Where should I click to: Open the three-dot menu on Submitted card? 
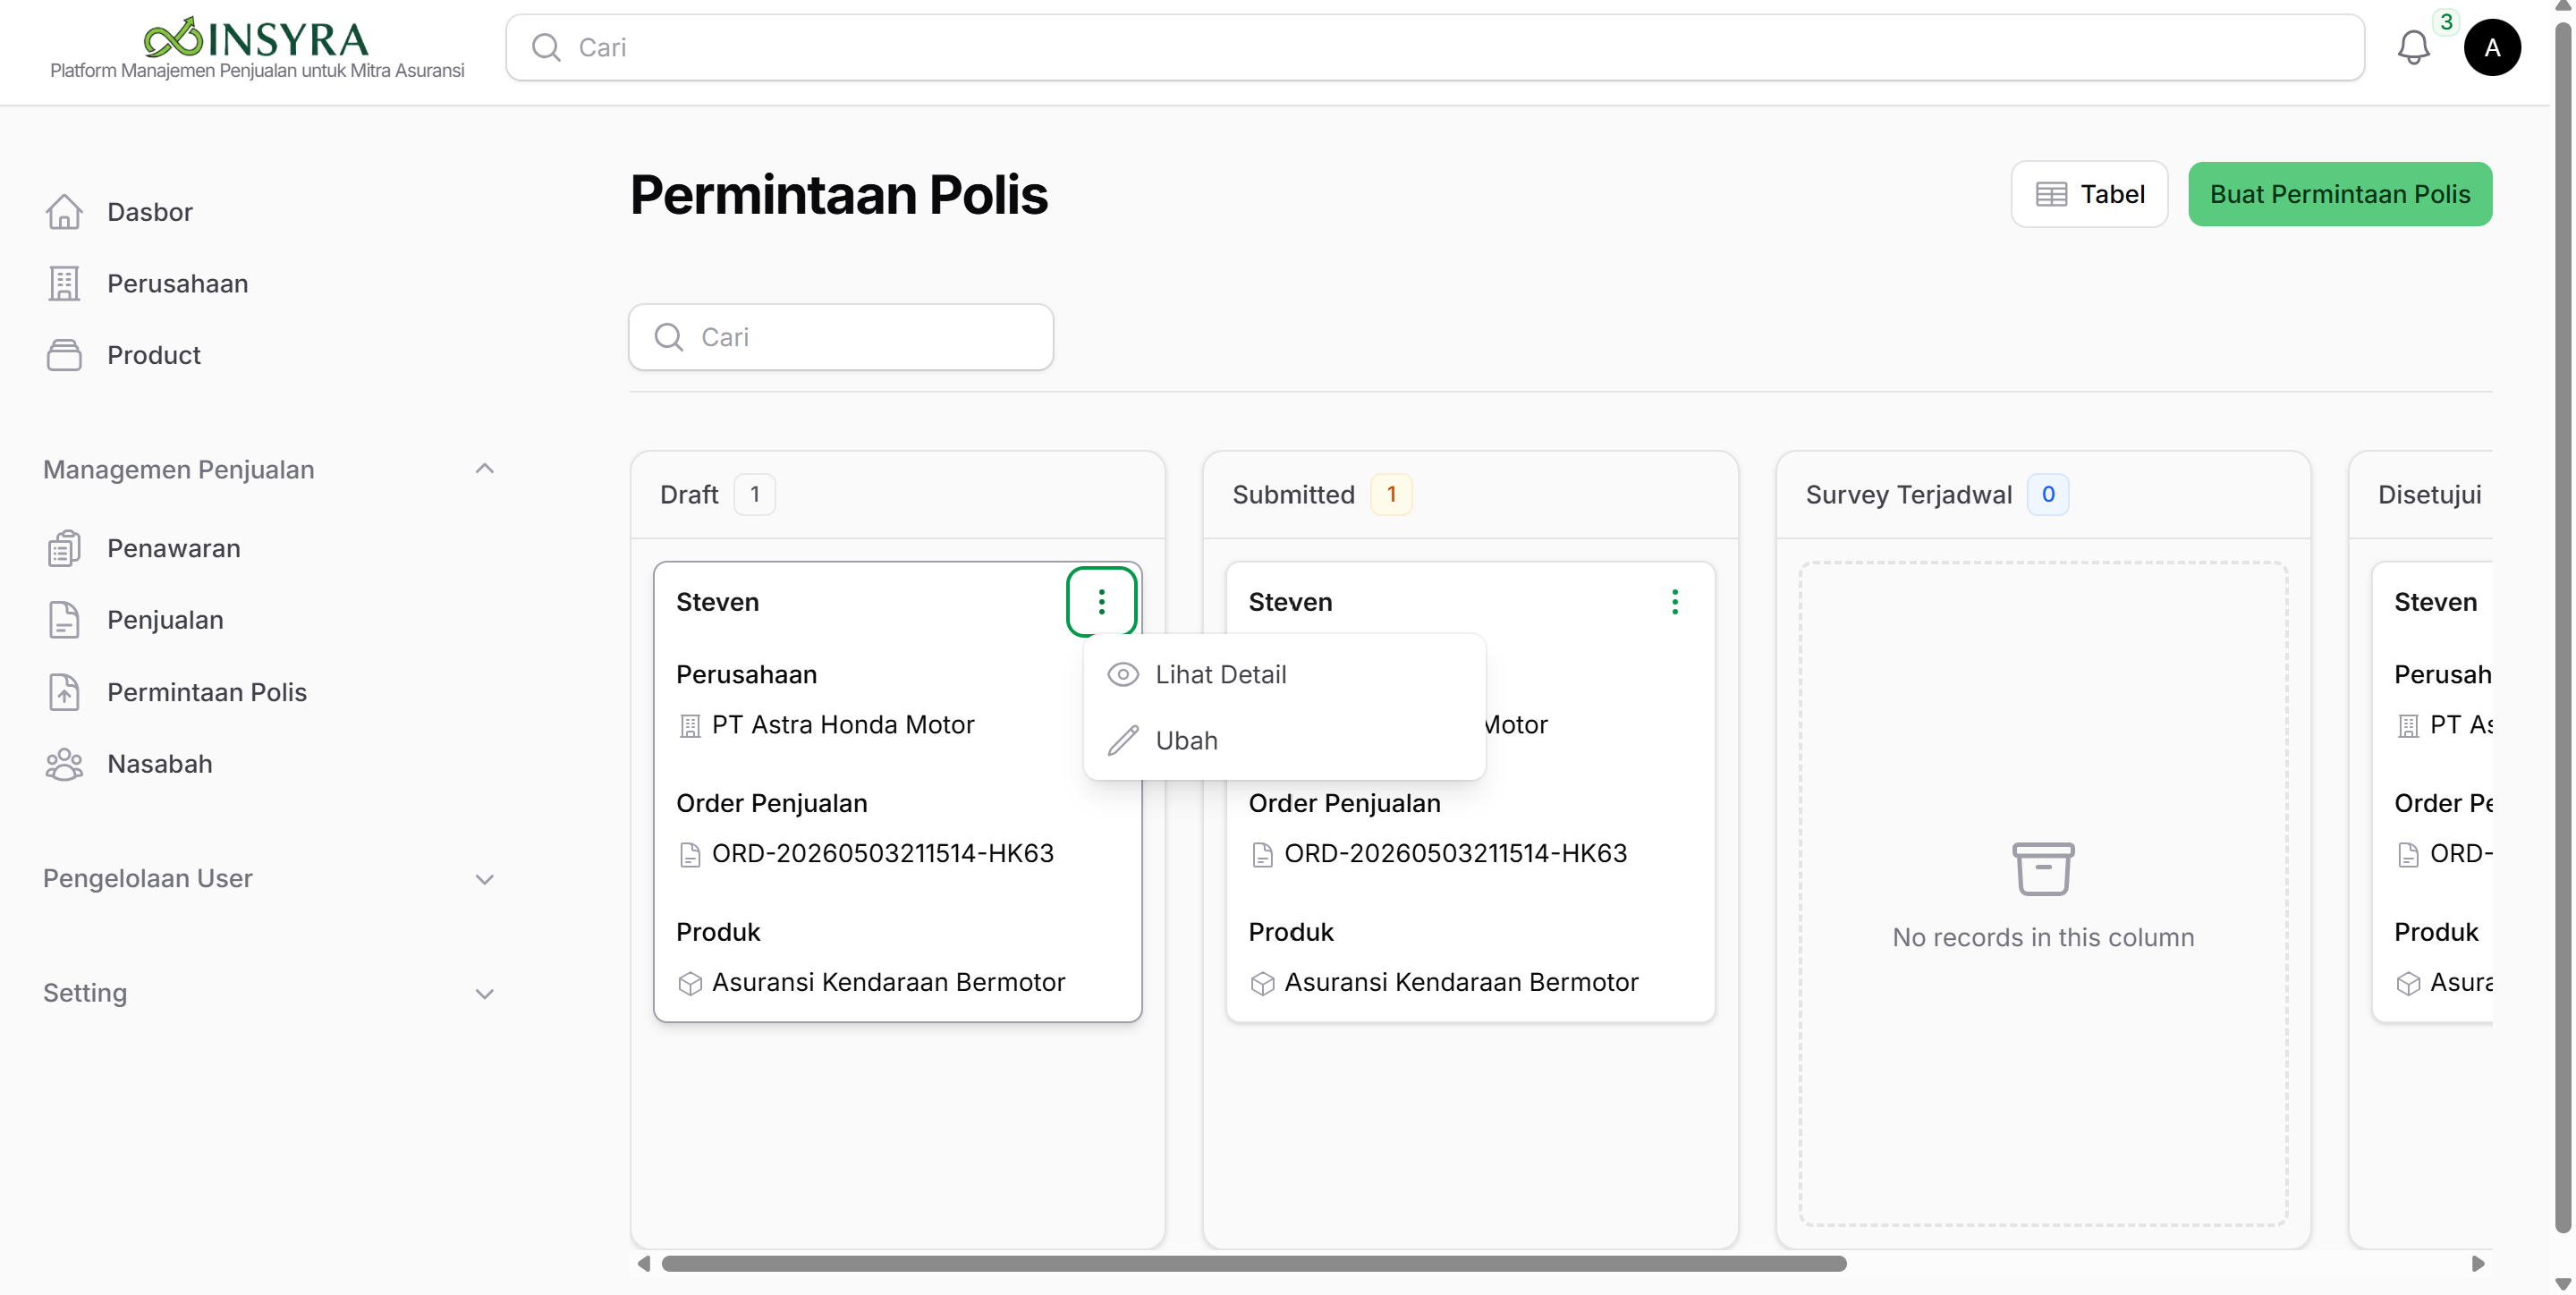(1674, 601)
